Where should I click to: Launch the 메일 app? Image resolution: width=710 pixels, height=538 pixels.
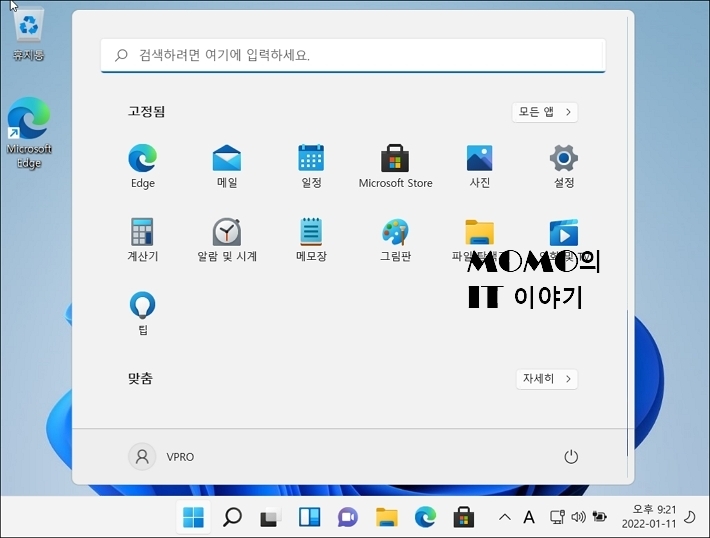[x=227, y=165]
